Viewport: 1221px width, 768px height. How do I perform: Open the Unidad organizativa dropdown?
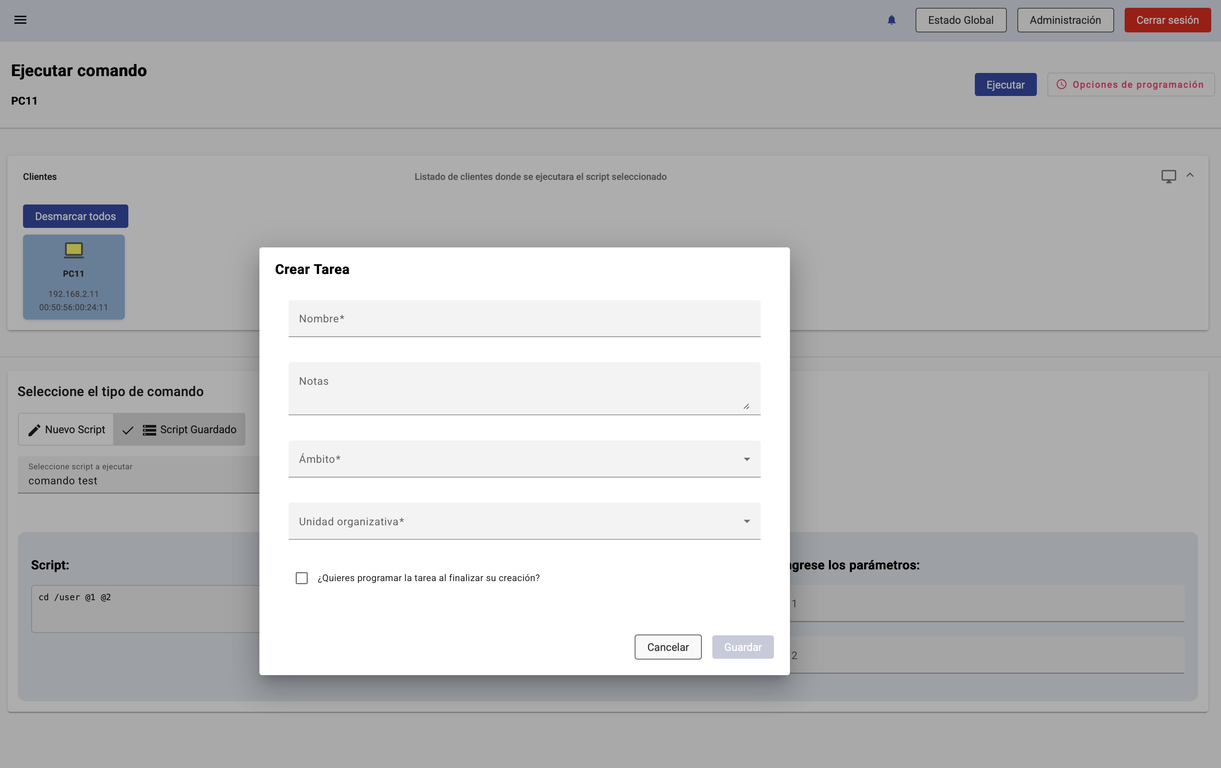(x=524, y=521)
